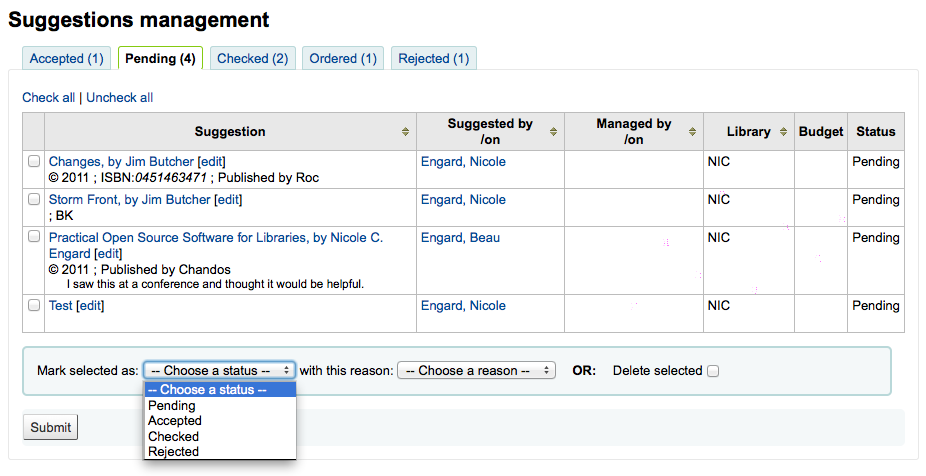The image size is (926, 476).
Task: Open edit link for Storm Front
Action: click(x=228, y=200)
